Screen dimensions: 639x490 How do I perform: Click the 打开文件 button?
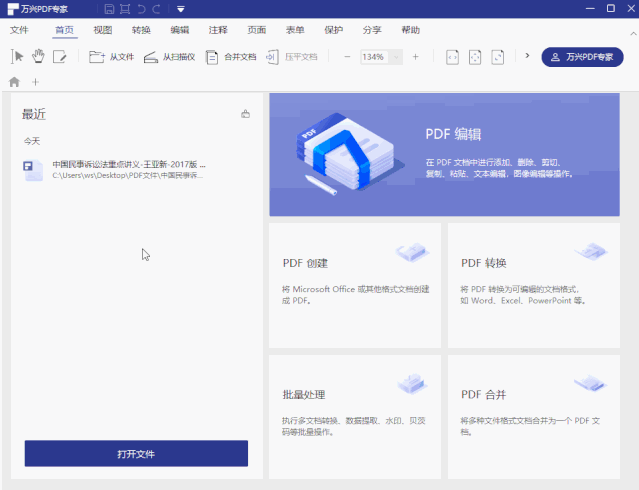[x=136, y=453]
